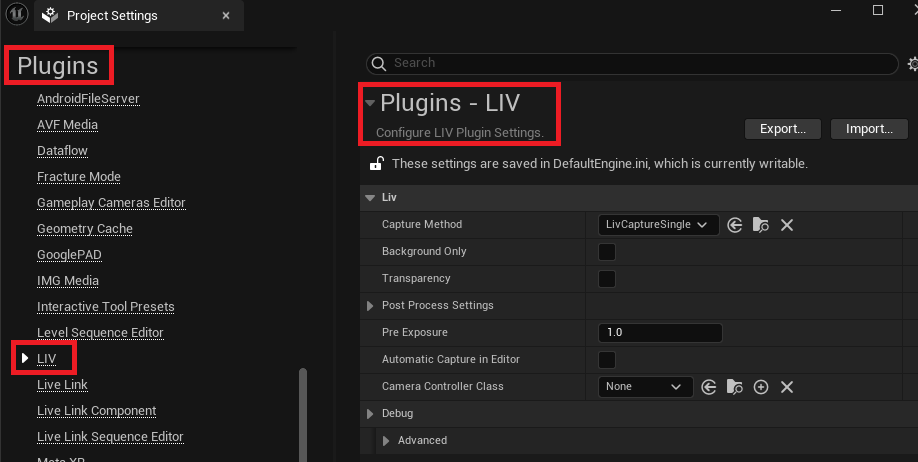Enable Automatic Capture in Editor checkbox
This screenshot has height=462, width=918.
[607, 360]
